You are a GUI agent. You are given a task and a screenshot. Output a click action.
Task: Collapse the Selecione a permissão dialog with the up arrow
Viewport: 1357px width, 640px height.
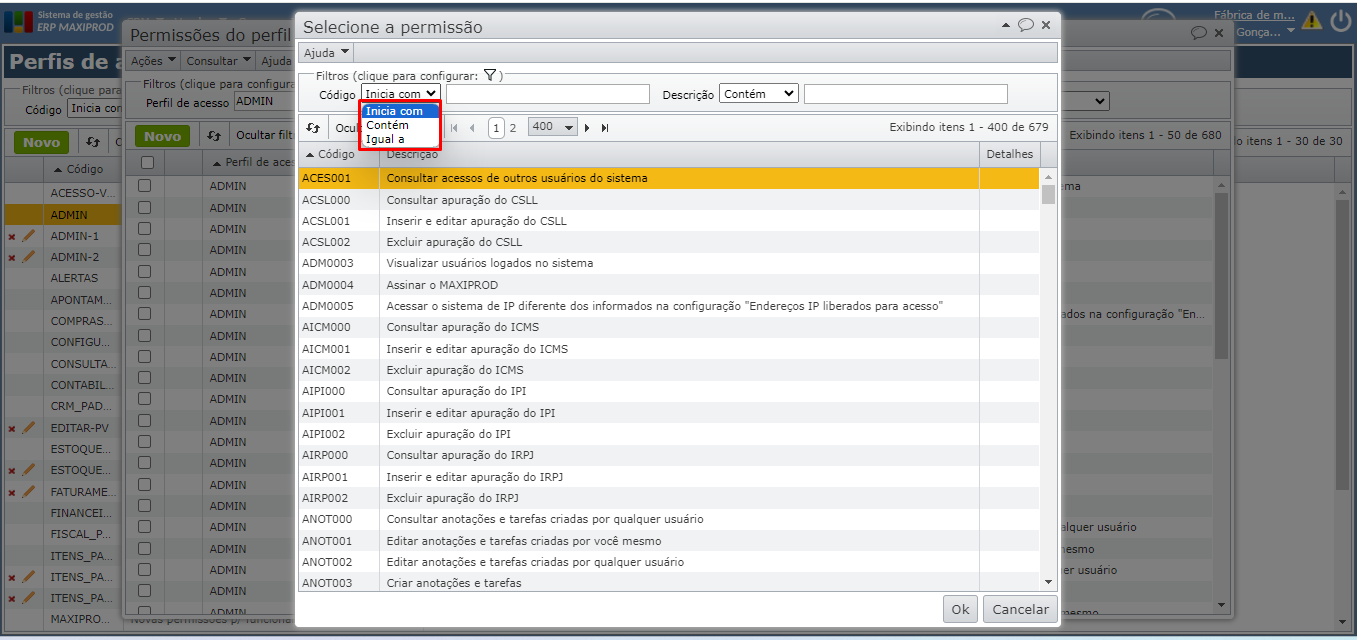pyautogui.click(x=1006, y=25)
